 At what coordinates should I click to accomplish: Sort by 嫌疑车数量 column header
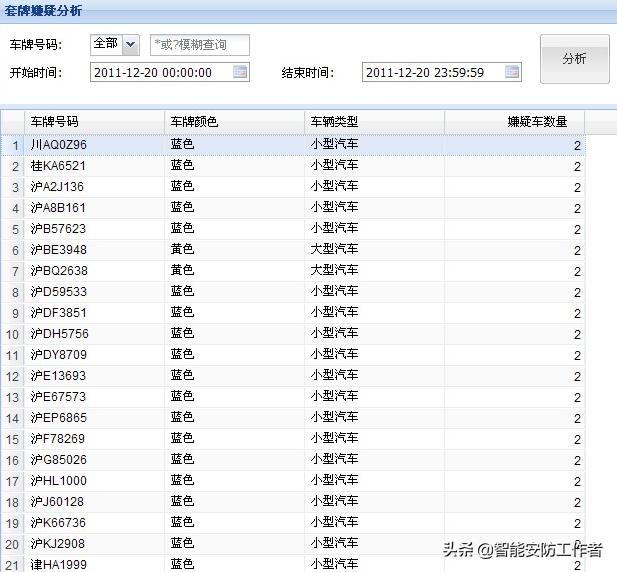click(514, 122)
